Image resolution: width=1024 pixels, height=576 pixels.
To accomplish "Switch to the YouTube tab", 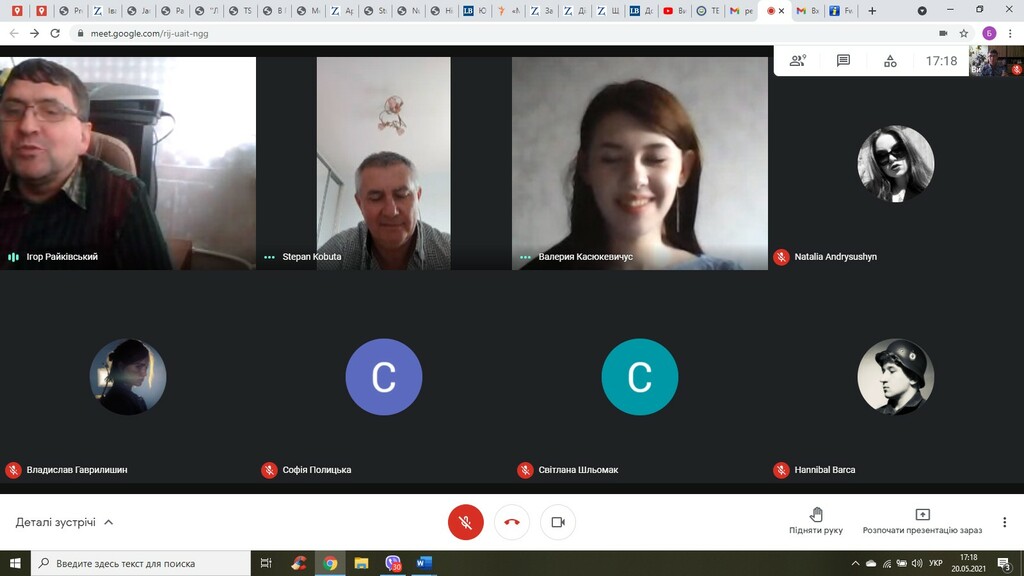I will [x=674, y=11].
